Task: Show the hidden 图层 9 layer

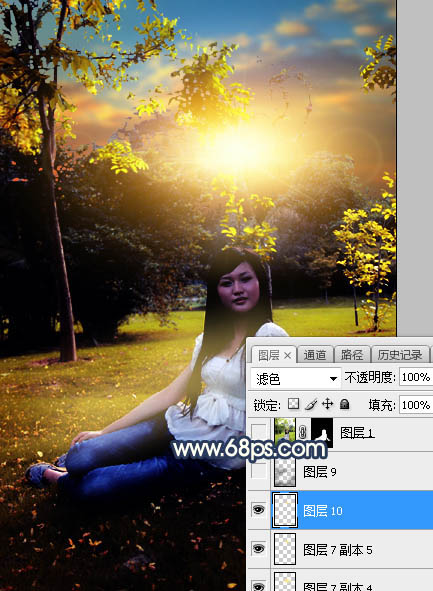Action: pos(259,471)
